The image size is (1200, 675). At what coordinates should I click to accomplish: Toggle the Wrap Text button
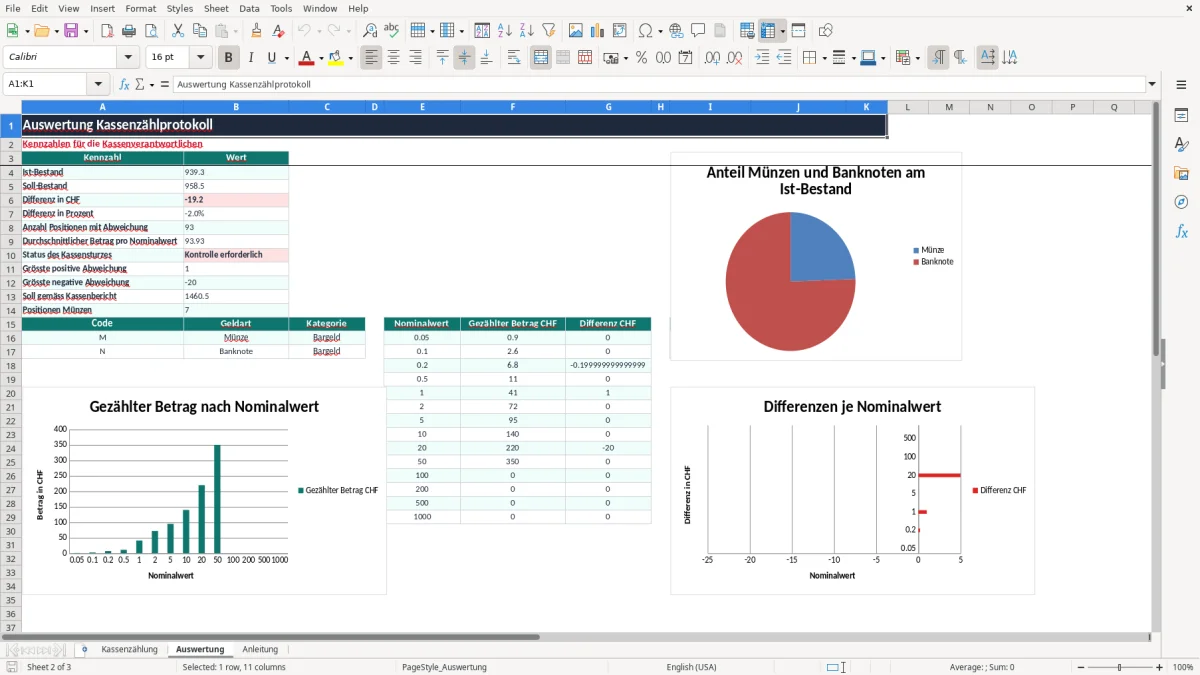[514, 58]
